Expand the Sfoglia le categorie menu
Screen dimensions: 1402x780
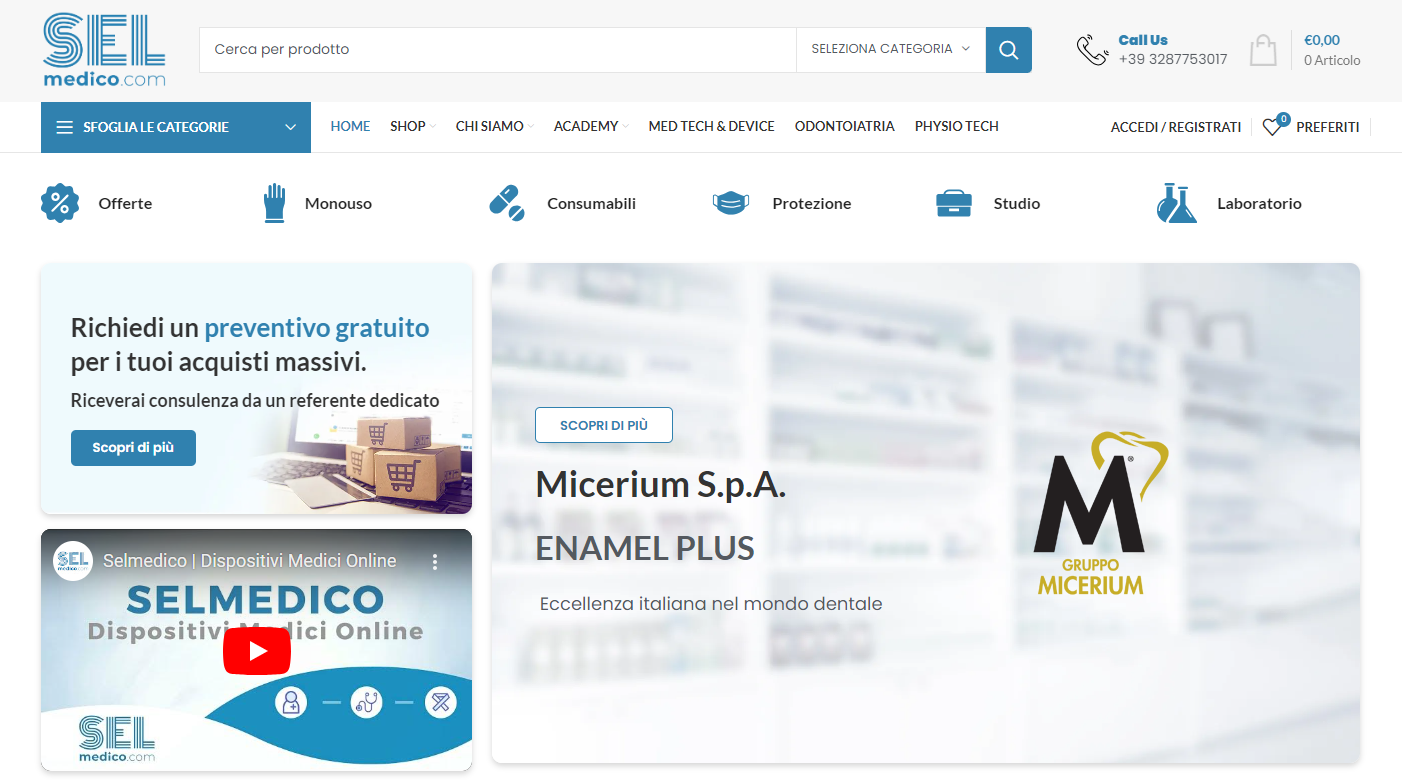(176, 127)
